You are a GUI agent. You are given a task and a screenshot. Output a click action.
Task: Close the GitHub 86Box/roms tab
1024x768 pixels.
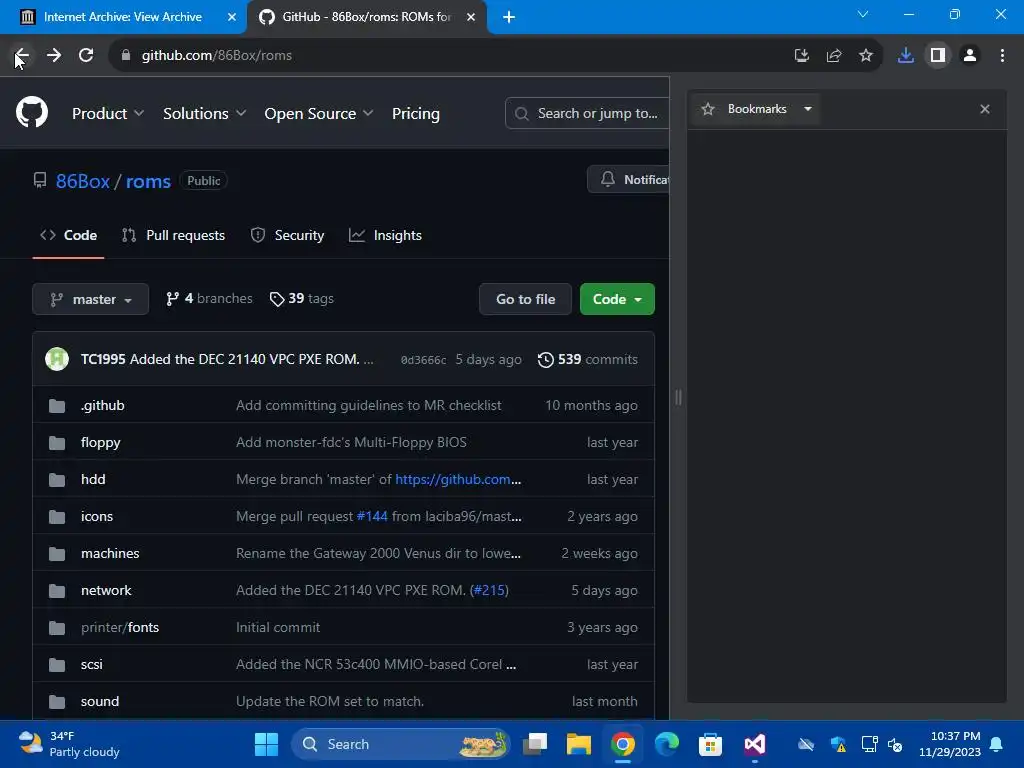click(471, 17)
